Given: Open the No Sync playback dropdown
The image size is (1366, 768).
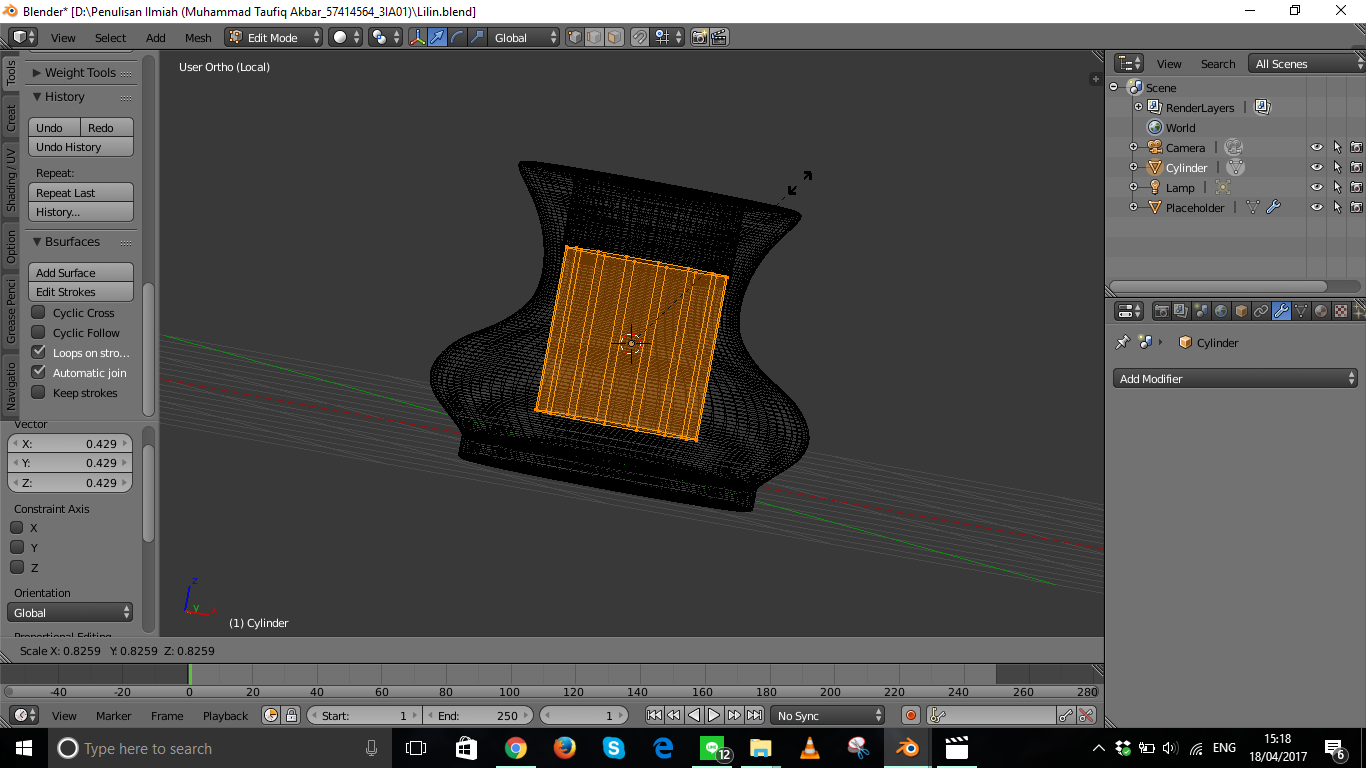Looking at the screenshot, I should (x=828, y=715).
